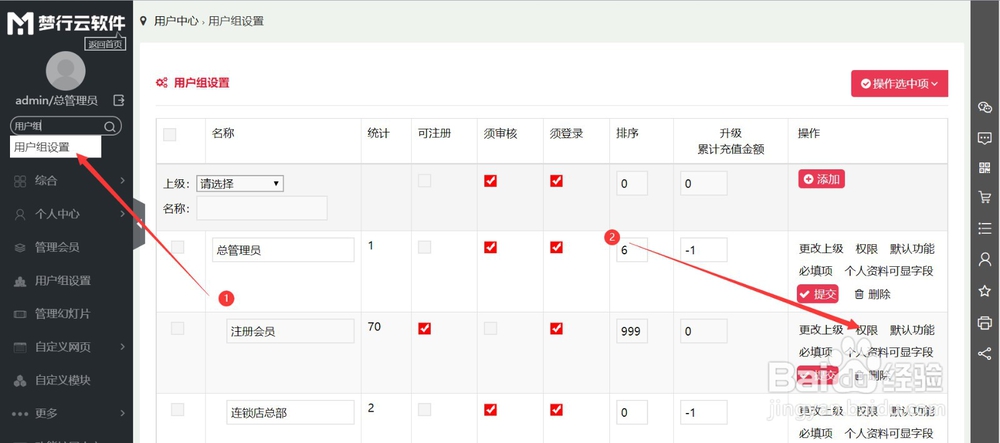This screenshot has height=443, width=1000.
Task: Collapse the sidebar with the arrow handle
Action: pyautogui.click(x=139, y=223)
